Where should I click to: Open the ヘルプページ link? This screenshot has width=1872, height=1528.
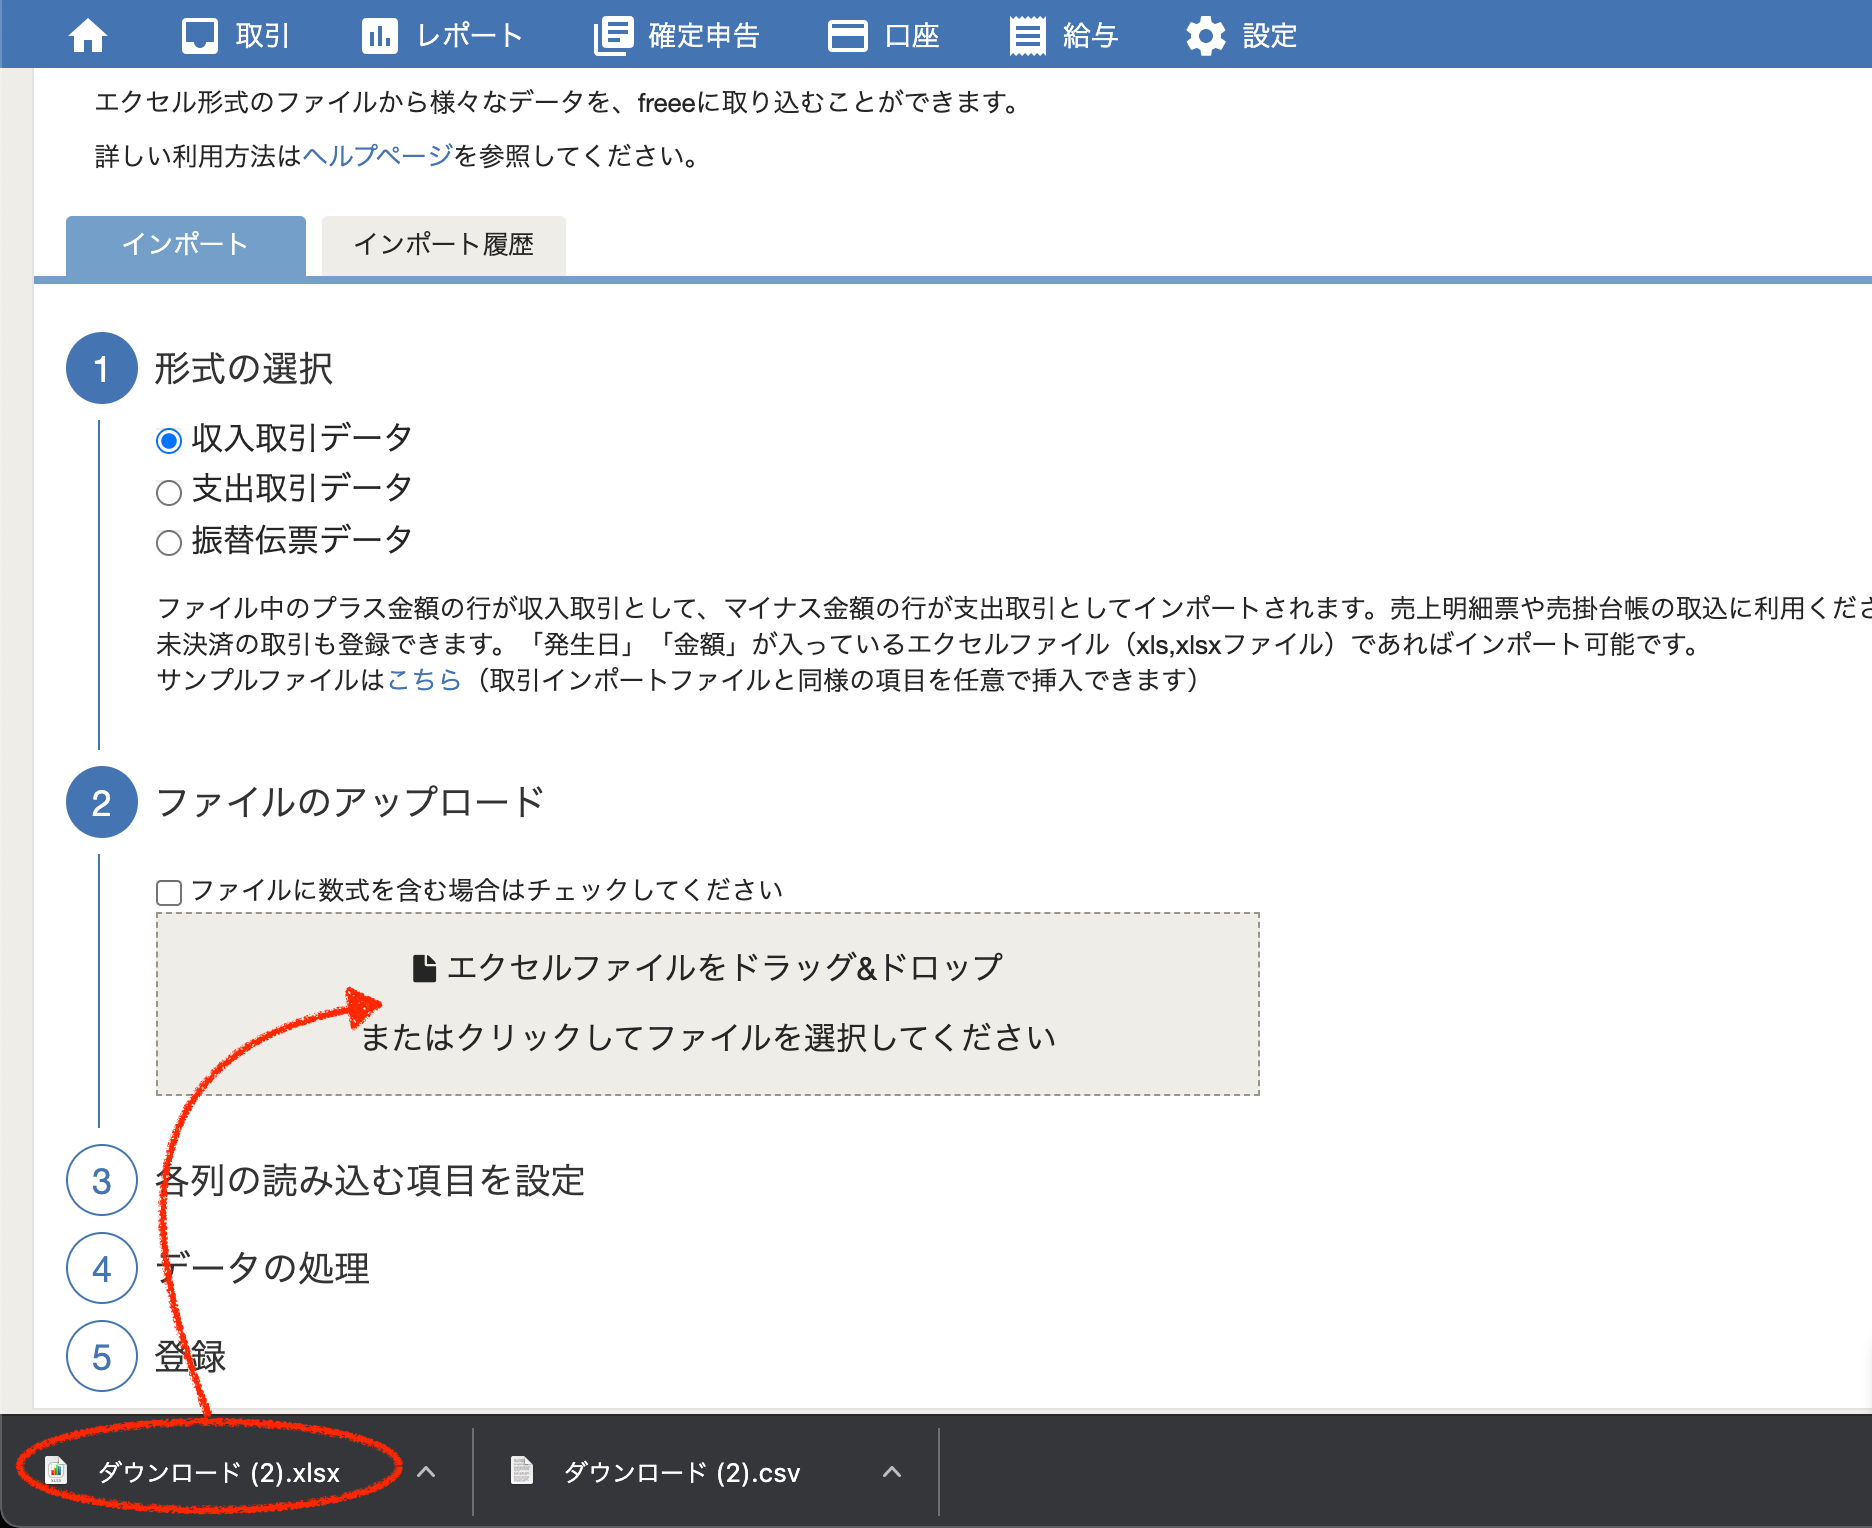click(x=377, y=156)
